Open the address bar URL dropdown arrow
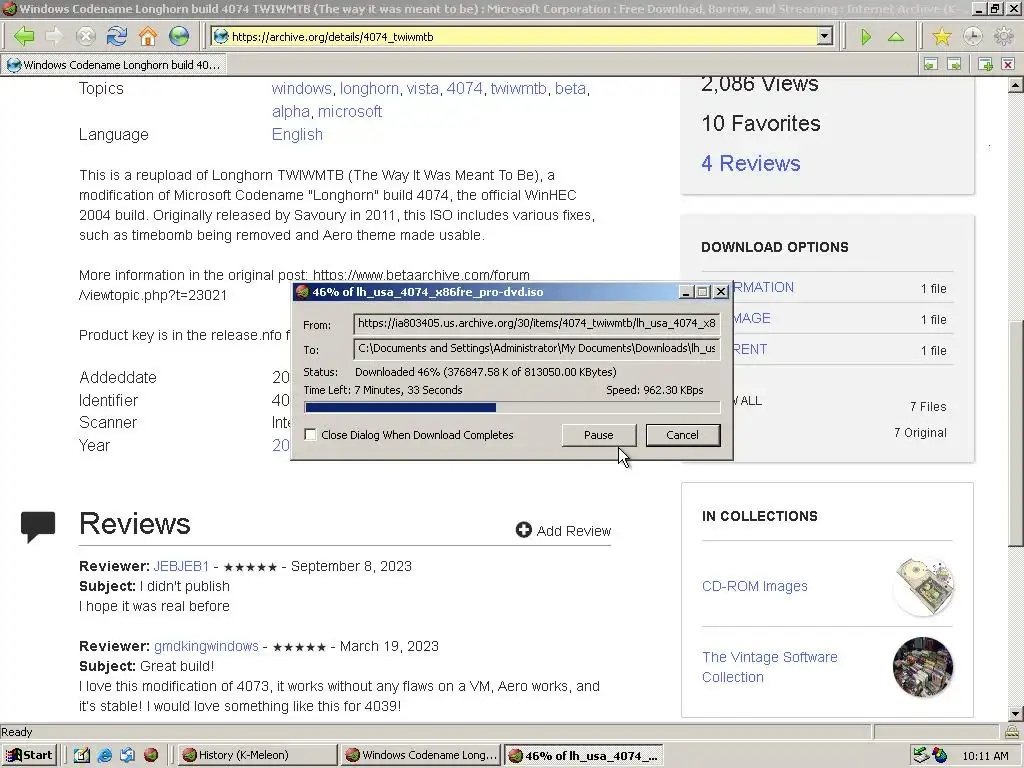 (x=825, y=37)
